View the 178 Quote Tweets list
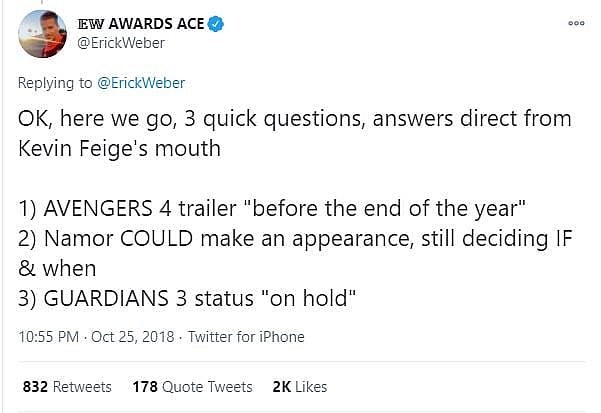This screenshot has height=413, width=601. 193,386
